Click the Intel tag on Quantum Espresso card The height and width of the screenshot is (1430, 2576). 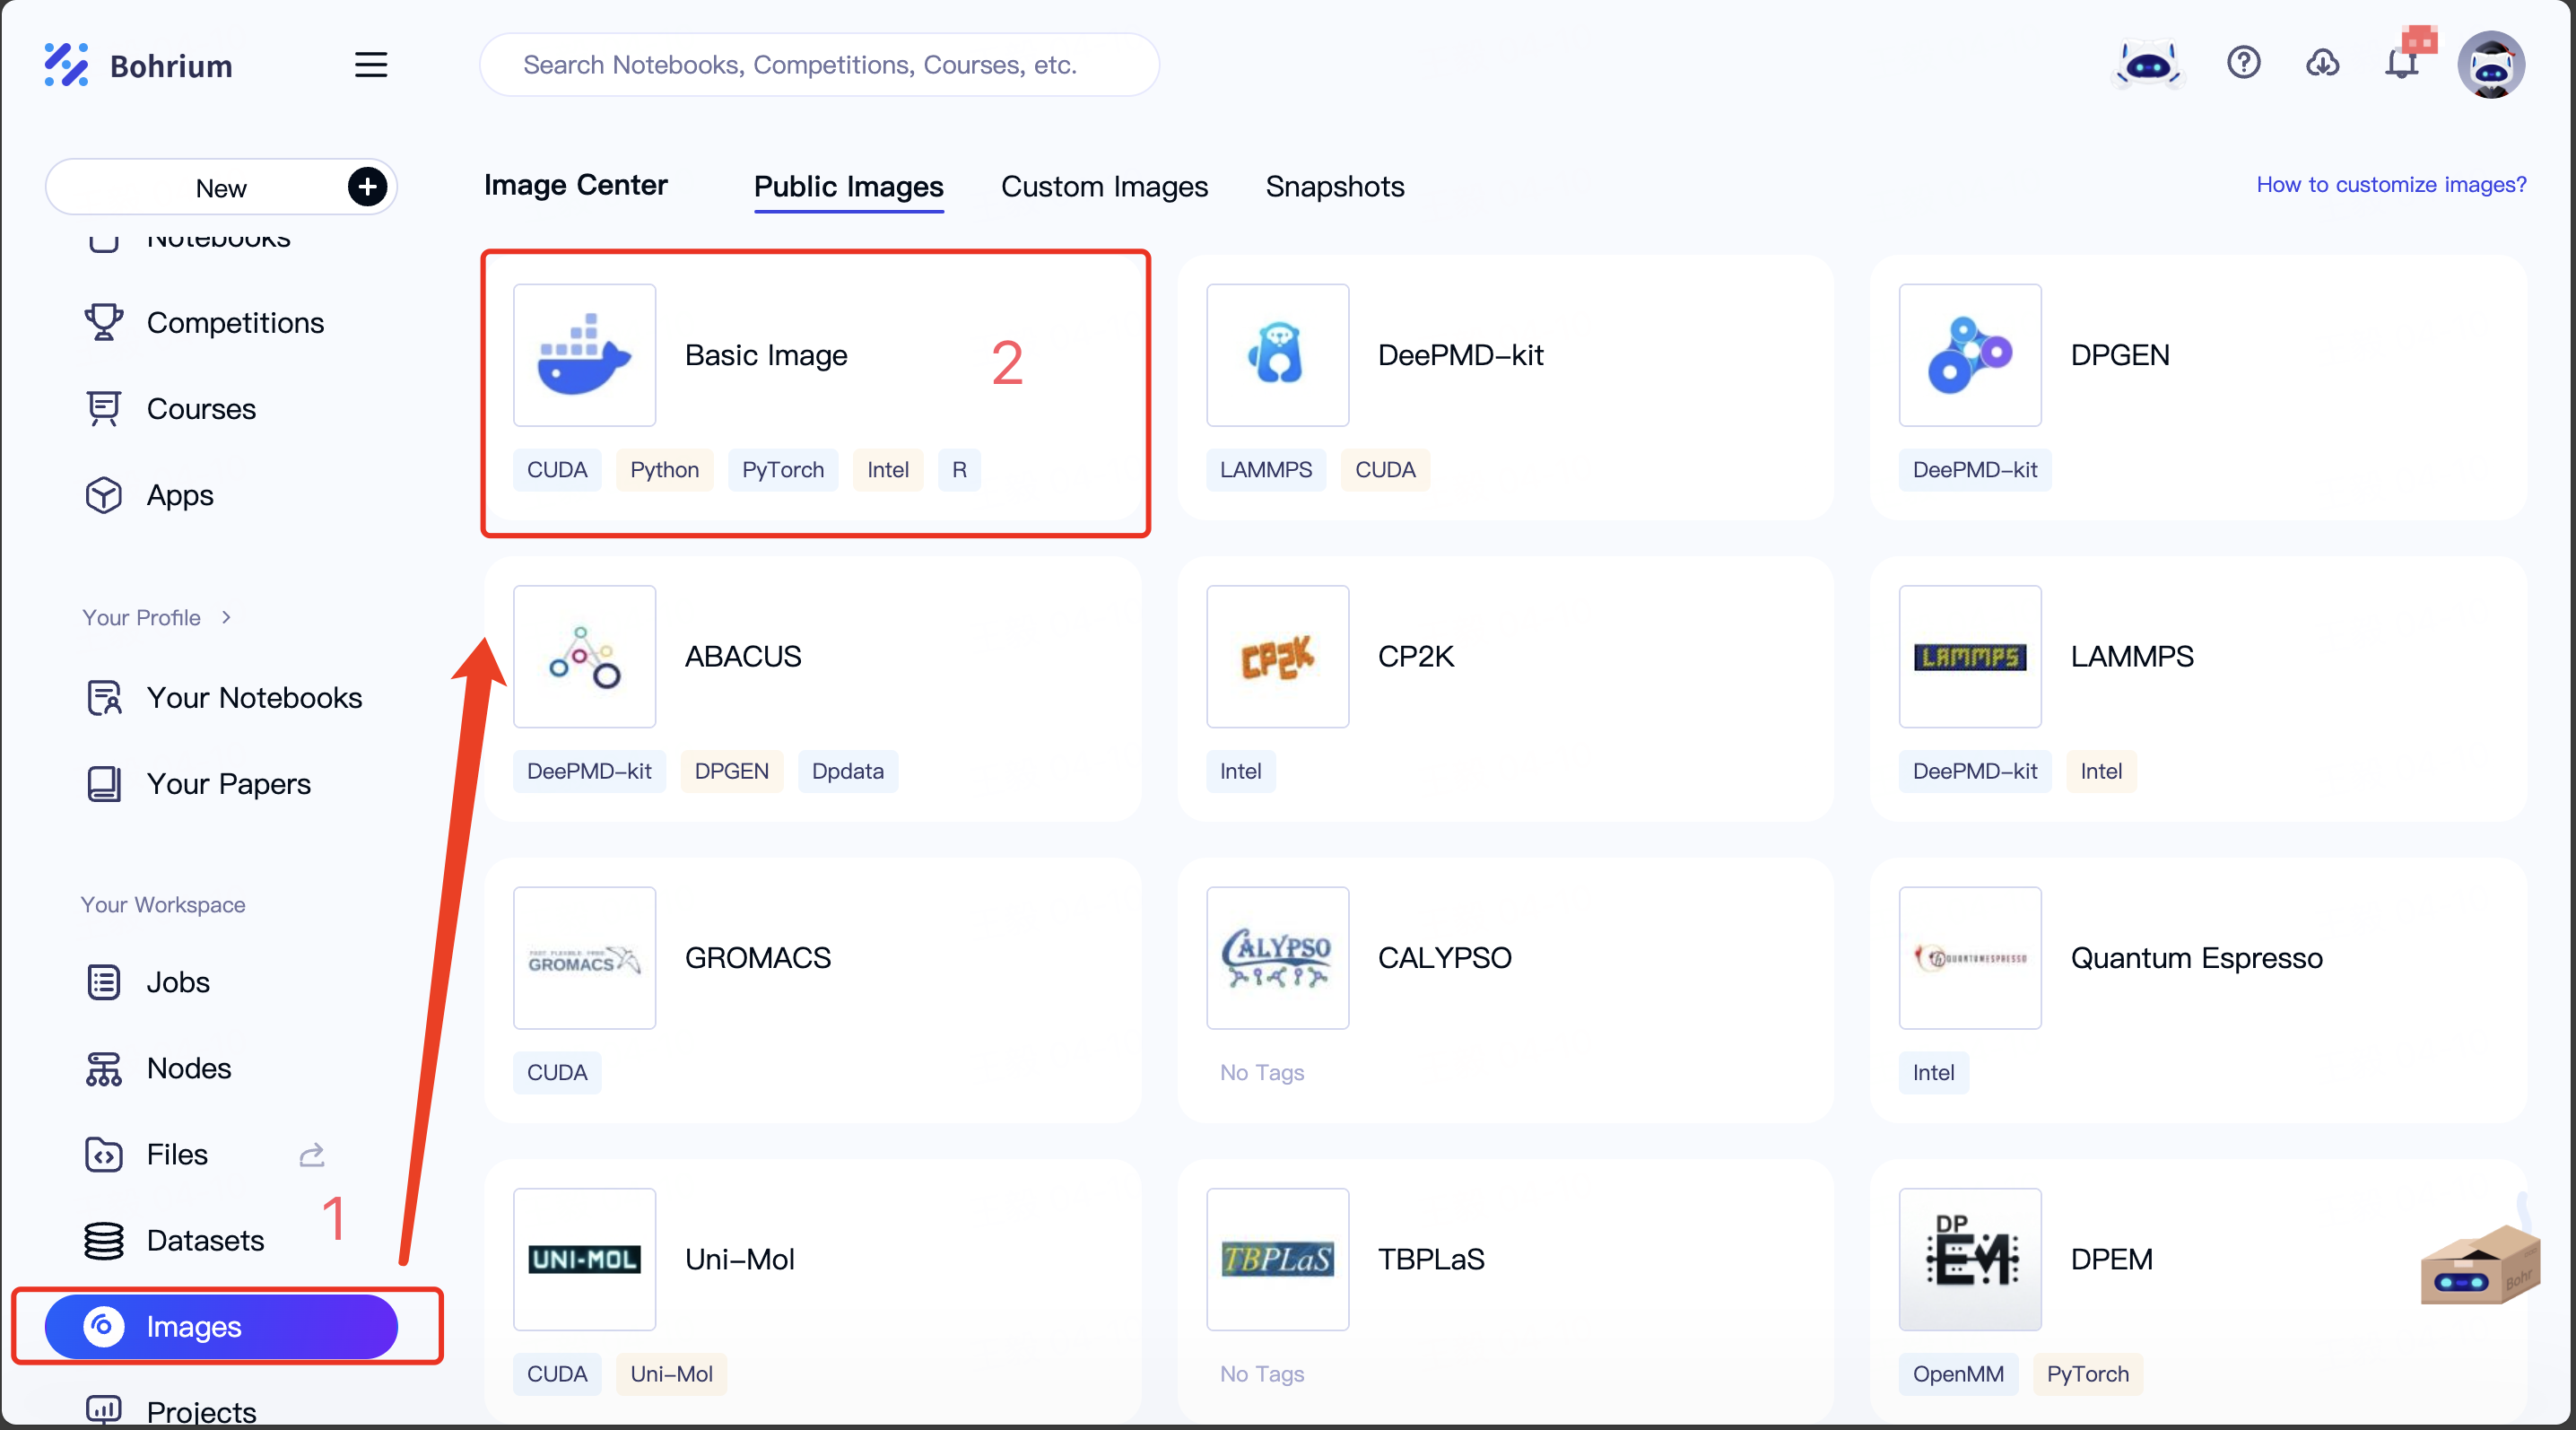click(1933, 1072)
